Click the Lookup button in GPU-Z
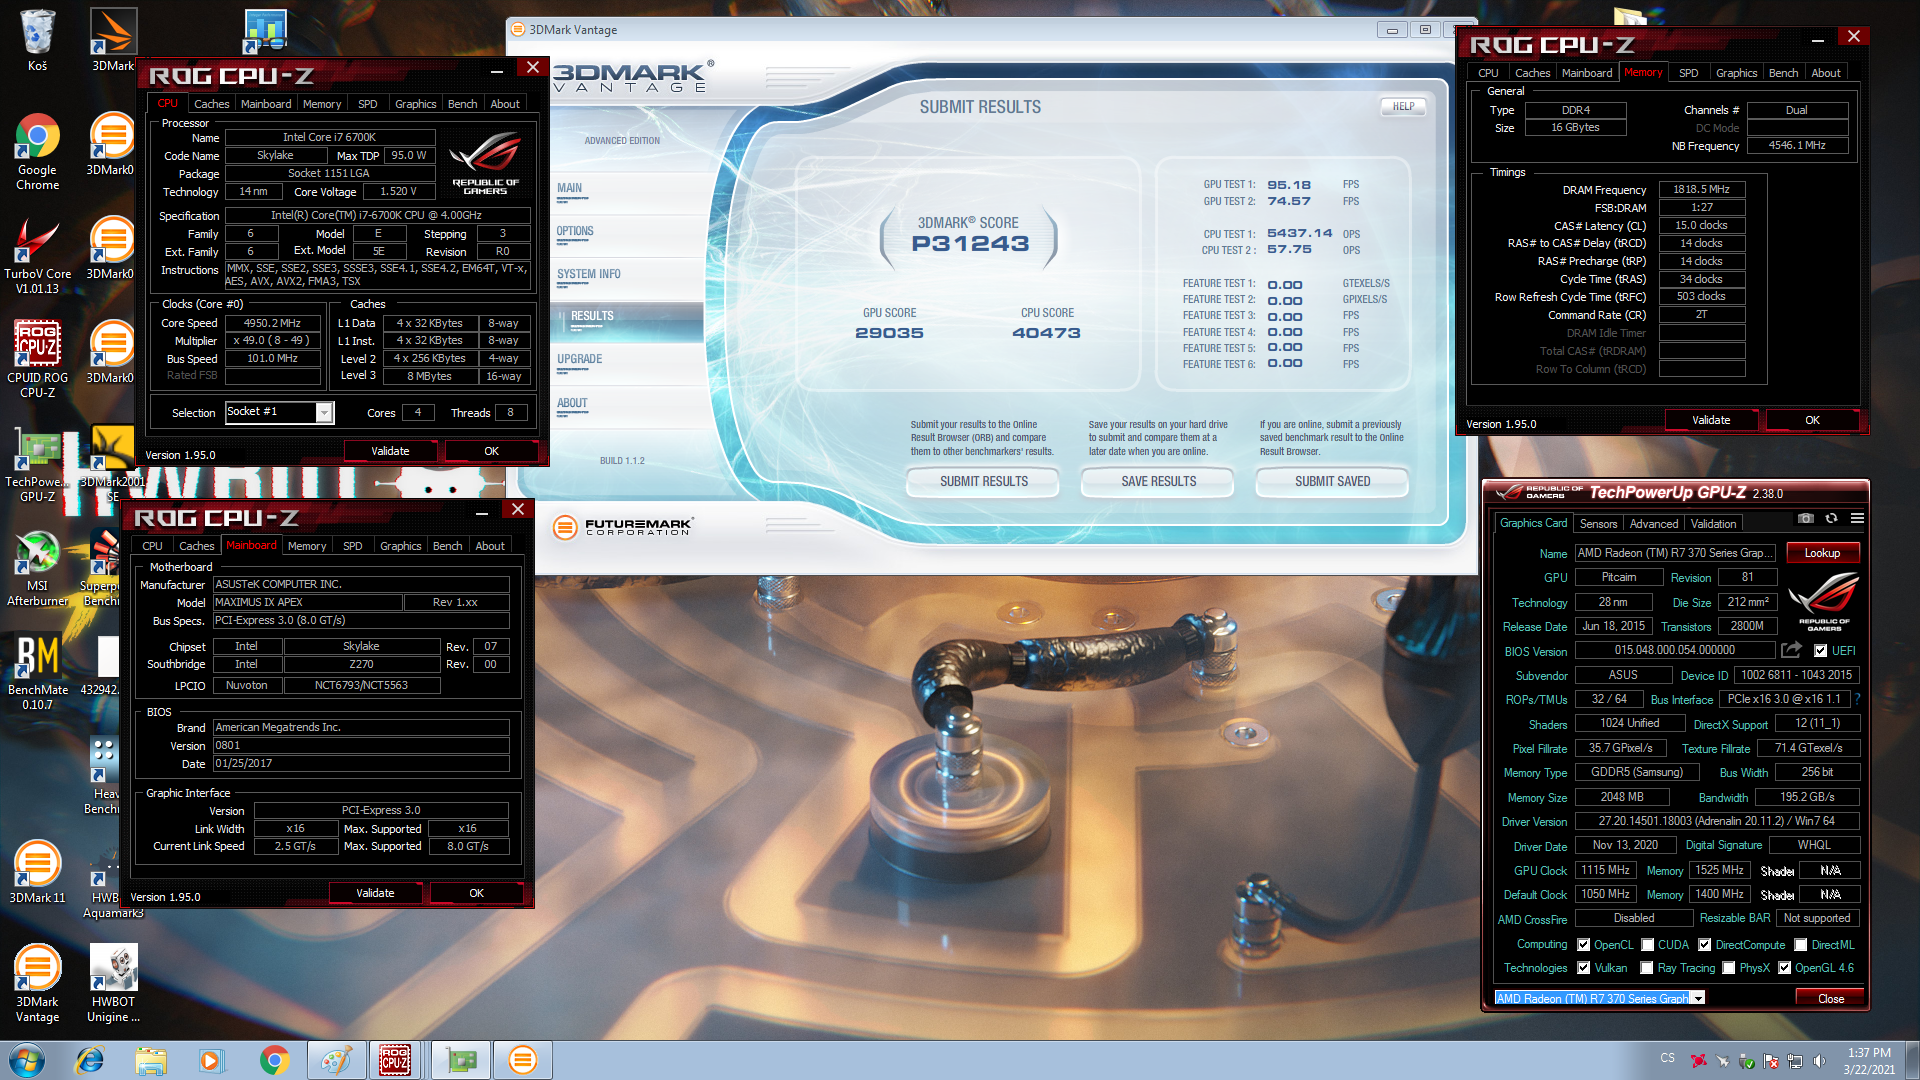 1821,553
